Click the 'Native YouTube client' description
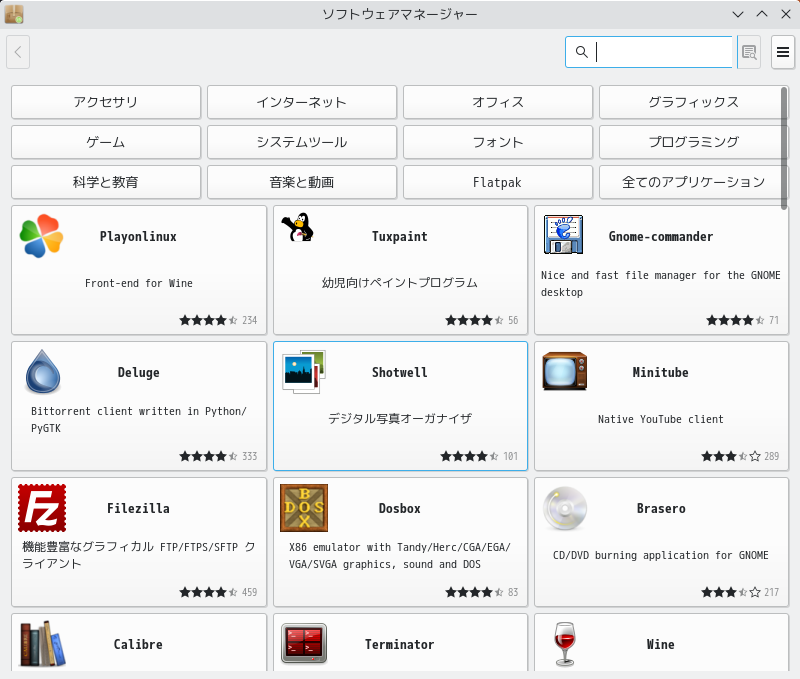This screenshot has height=679, width=800. (x=661, y=419)
